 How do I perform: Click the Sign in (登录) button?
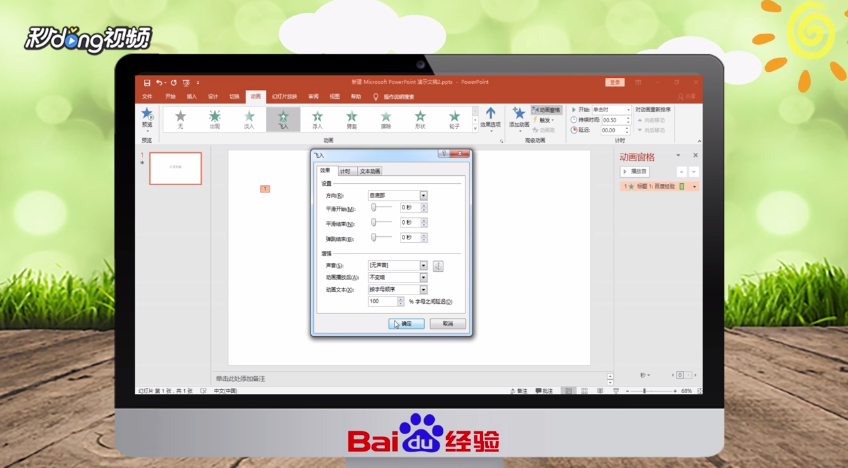click(x=615, y=82)
